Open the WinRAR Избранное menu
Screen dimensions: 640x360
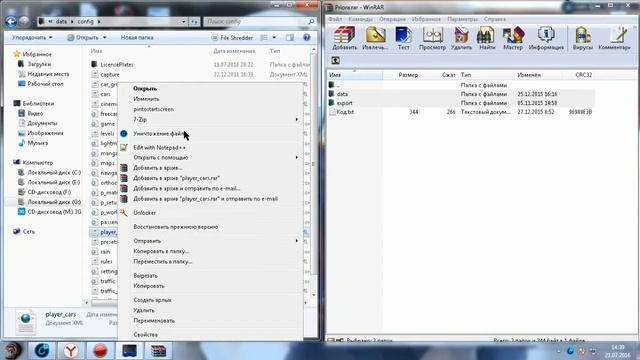[426, 19]
